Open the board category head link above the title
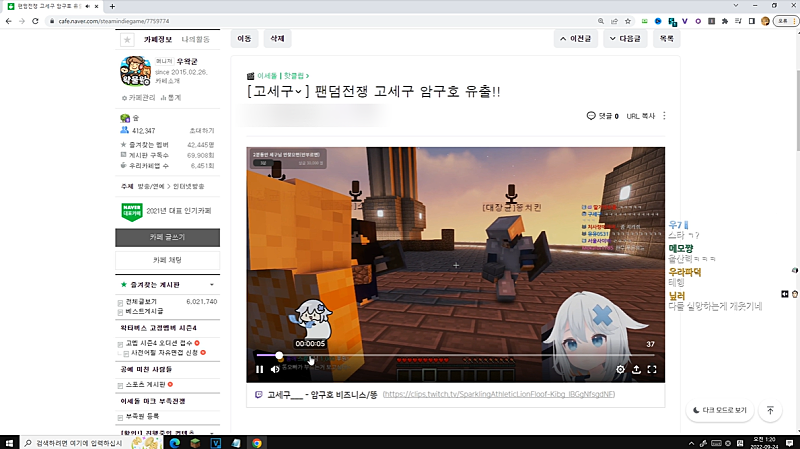Screen dimensions: 800x449 pos(283,76)
